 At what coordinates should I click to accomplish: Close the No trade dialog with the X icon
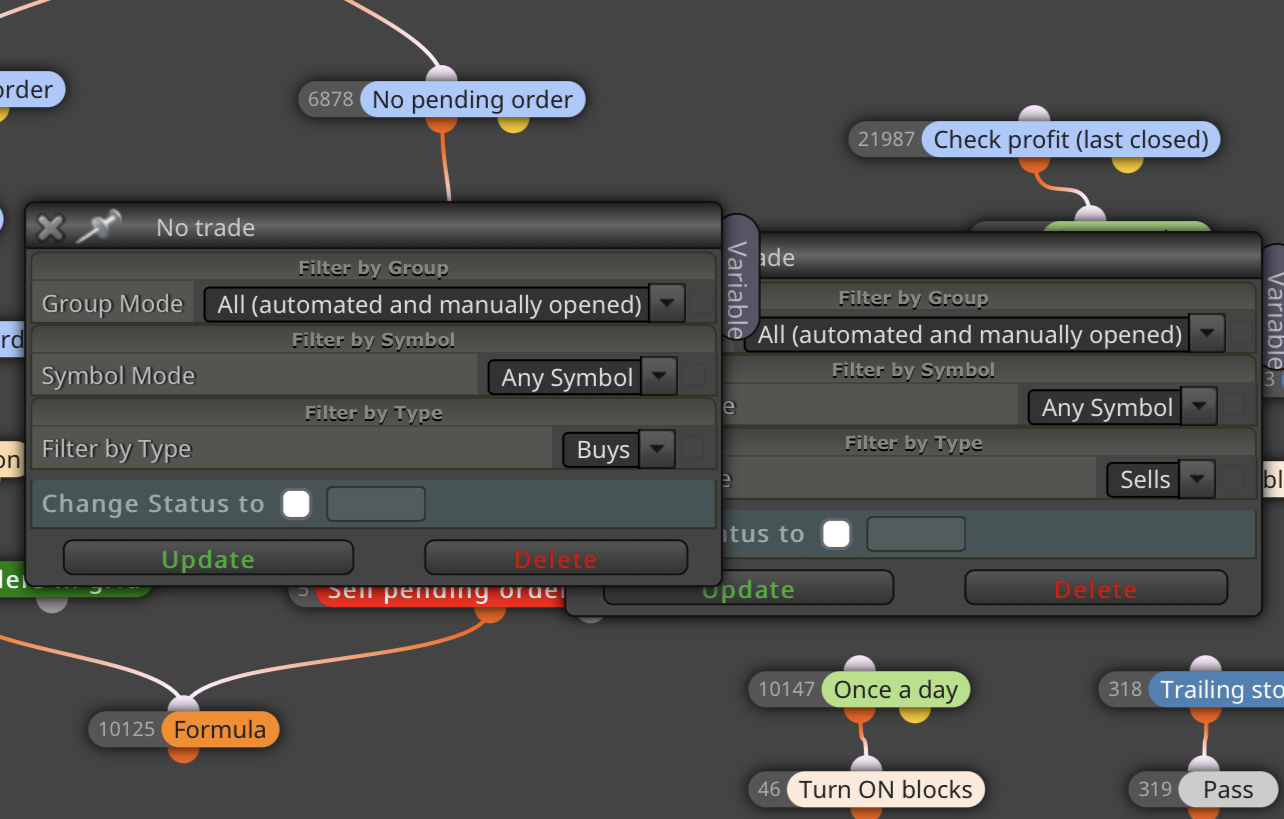[x=50, y=228]
